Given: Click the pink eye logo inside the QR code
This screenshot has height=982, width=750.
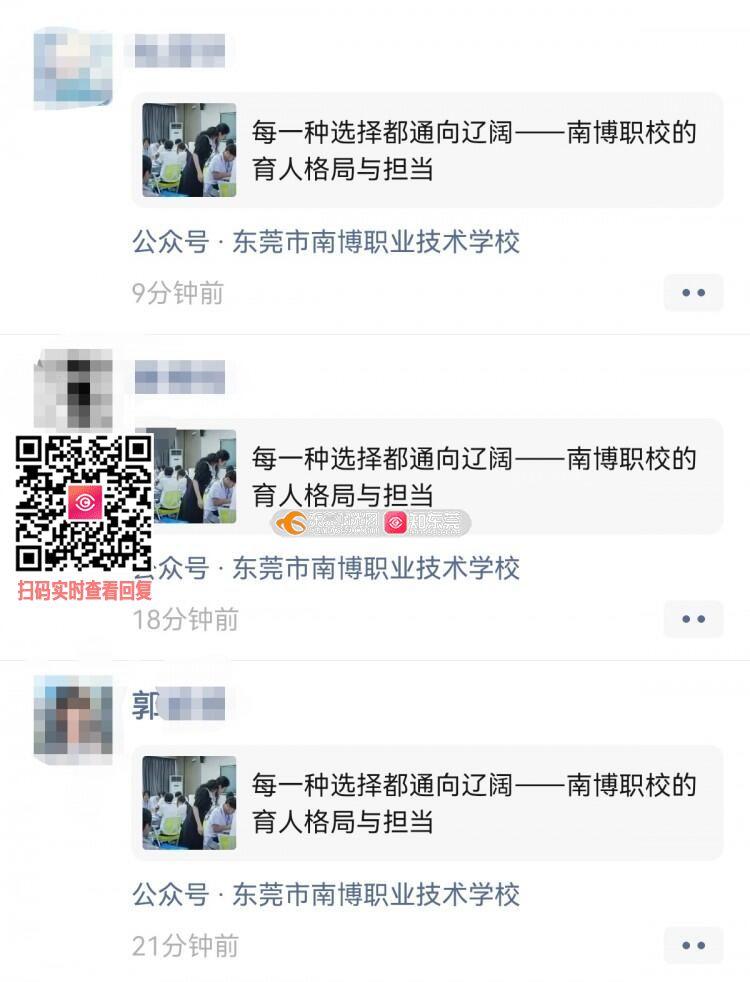Looking at the screenshot, I should [x=85, y=502].
